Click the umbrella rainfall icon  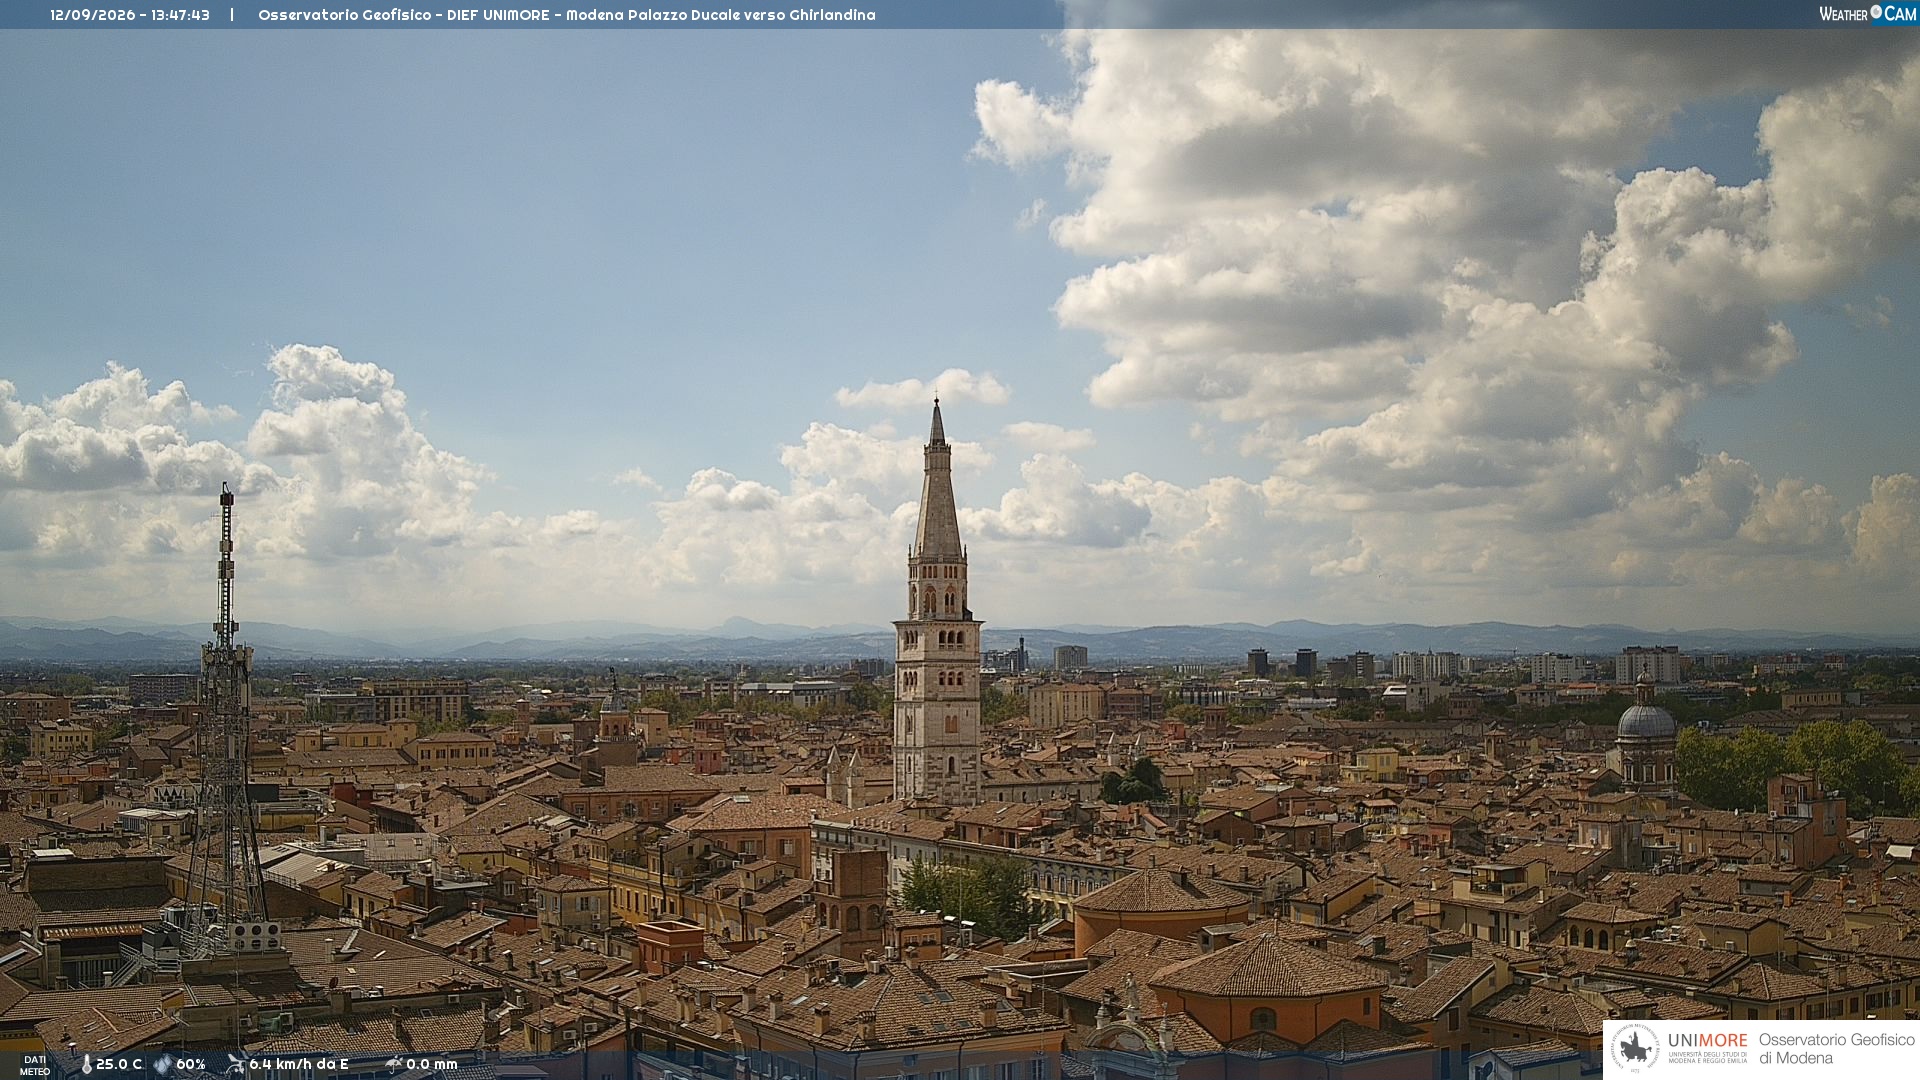click(394, 1064)
